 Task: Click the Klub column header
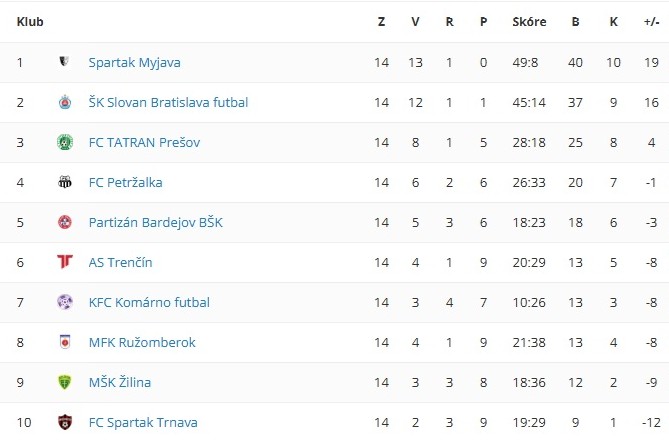[x=29, y=21]
